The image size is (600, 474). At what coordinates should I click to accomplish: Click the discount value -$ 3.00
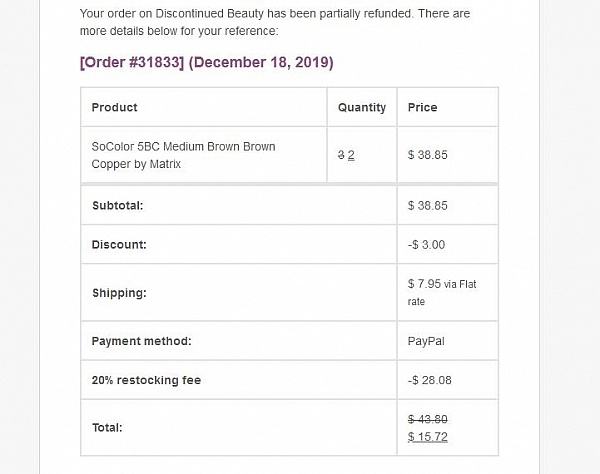pyautogui.click(x=426, y=245)
